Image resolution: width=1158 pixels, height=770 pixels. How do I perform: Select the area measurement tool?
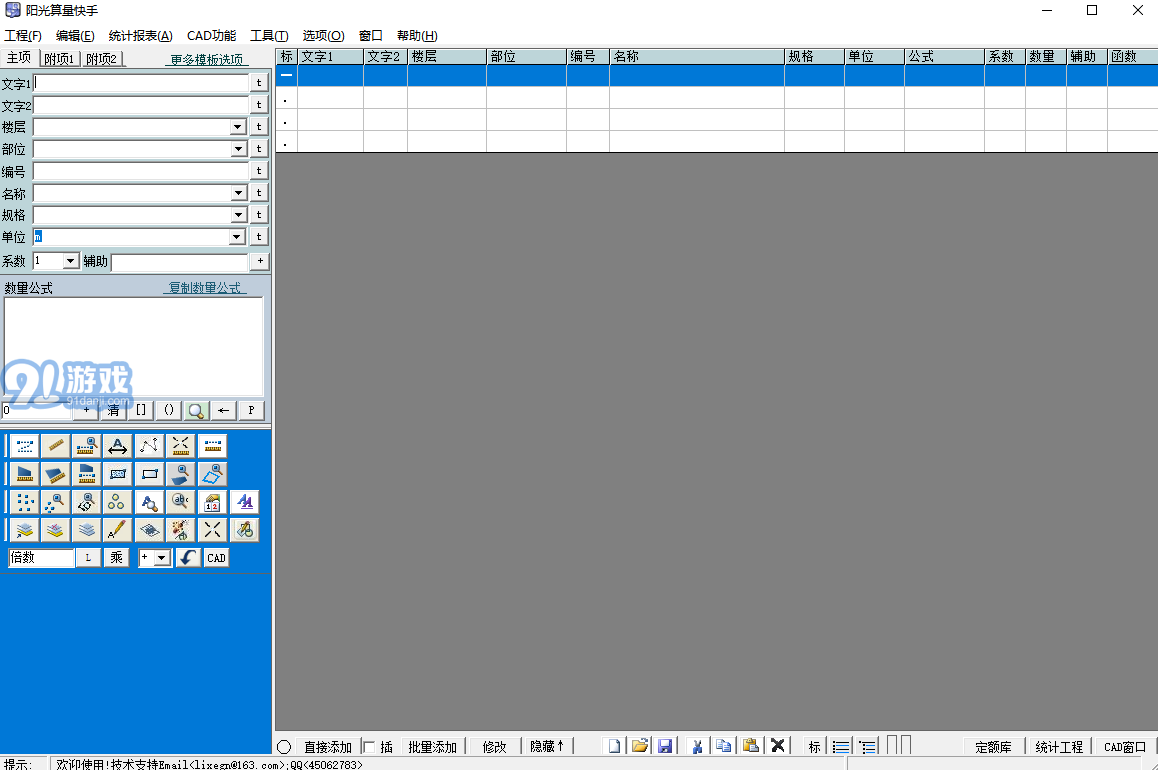(x=23, y=474)
